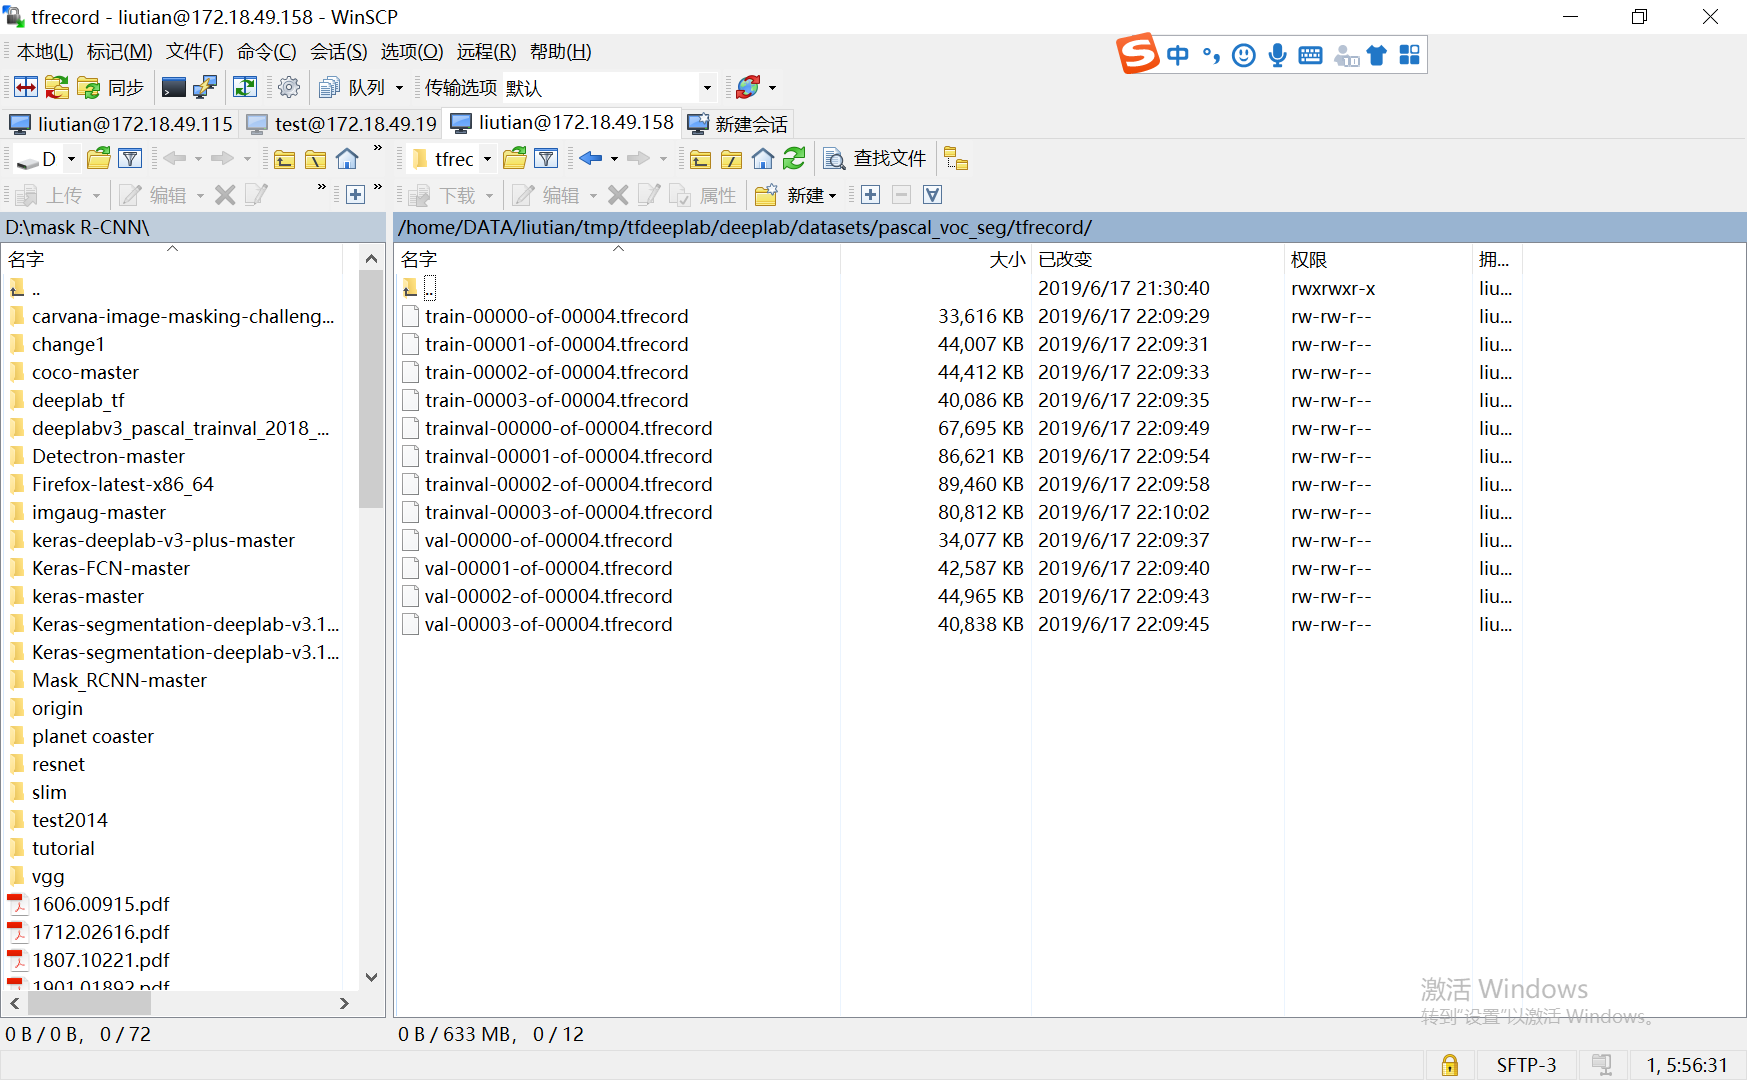
Task: Click the local Select Files plus icon
Action: click(355, 195)
